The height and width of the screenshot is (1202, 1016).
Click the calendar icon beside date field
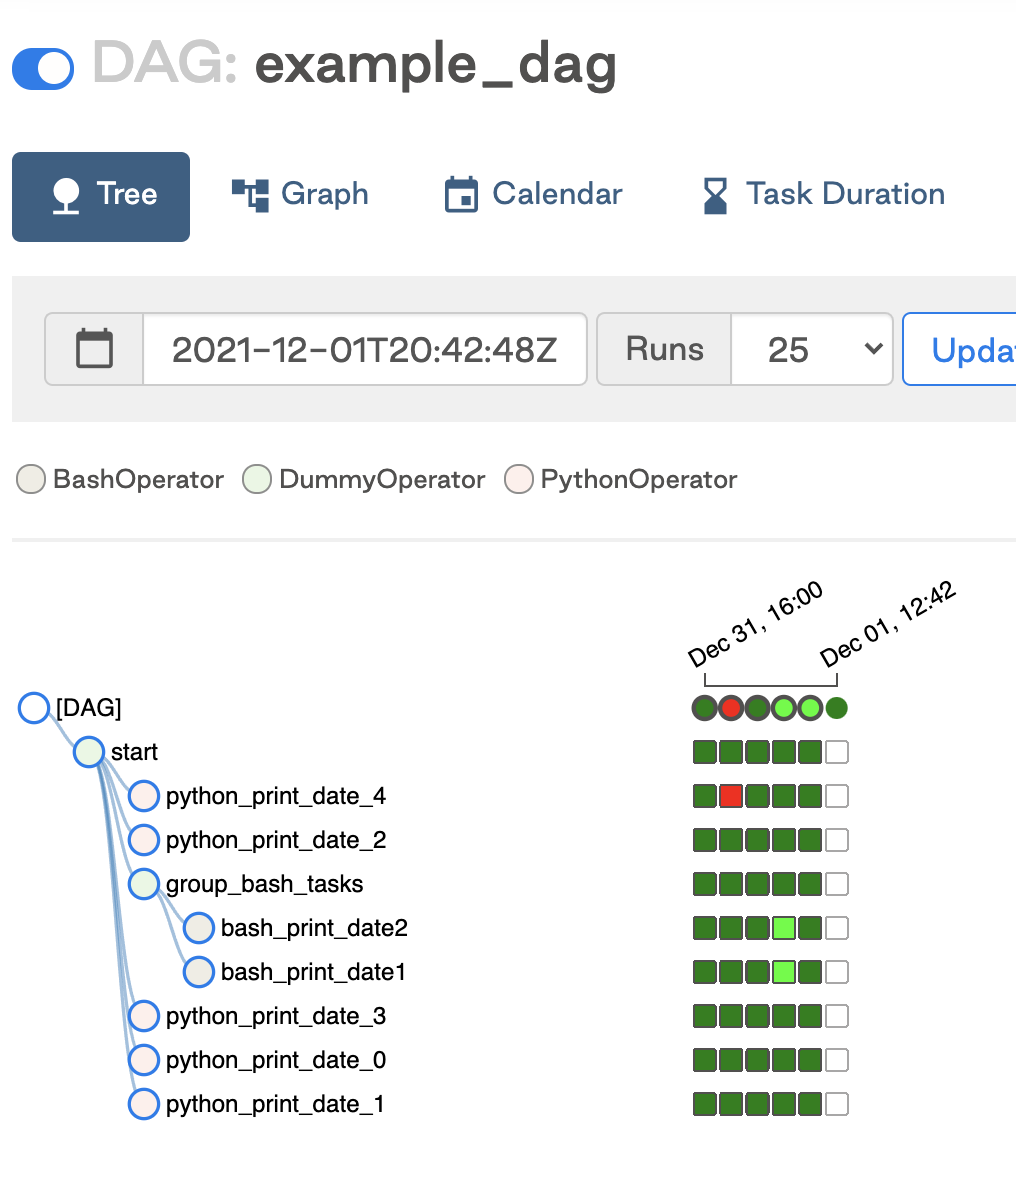[95, 349]
